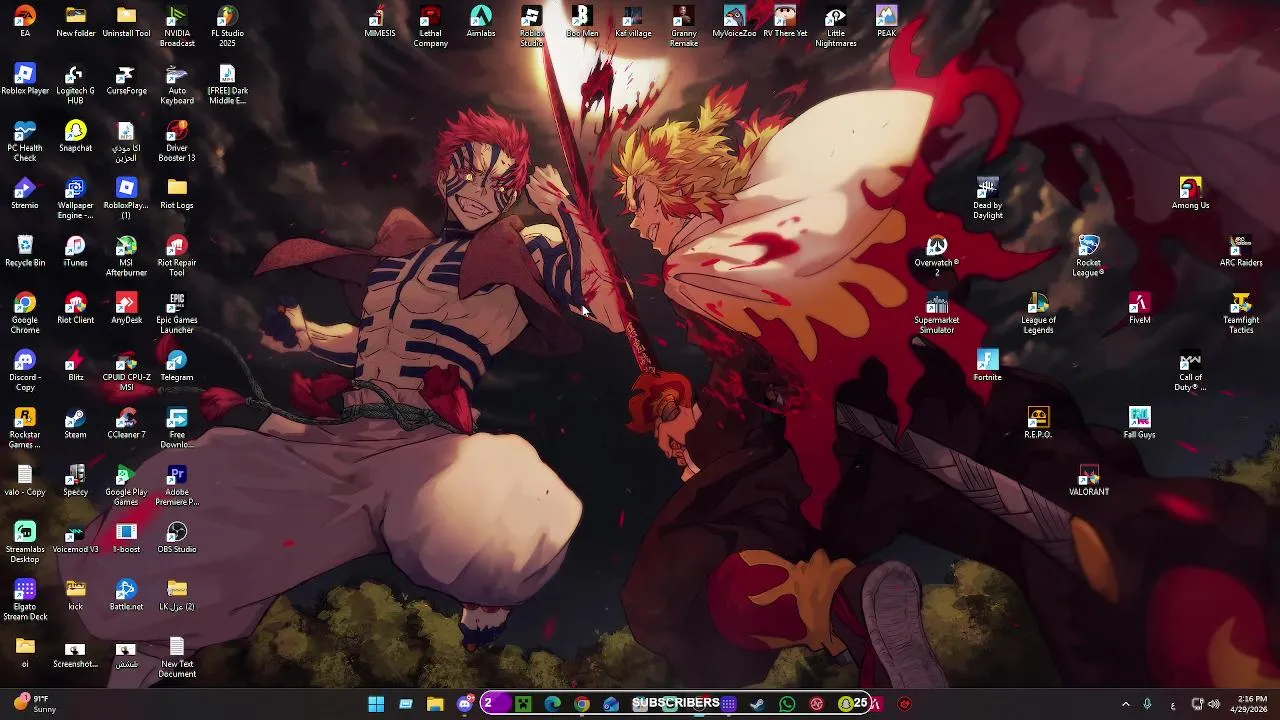The width and height of the screenshot is (1280, 720).
Task: Open New Text Document file
Action: pos(177,657)
